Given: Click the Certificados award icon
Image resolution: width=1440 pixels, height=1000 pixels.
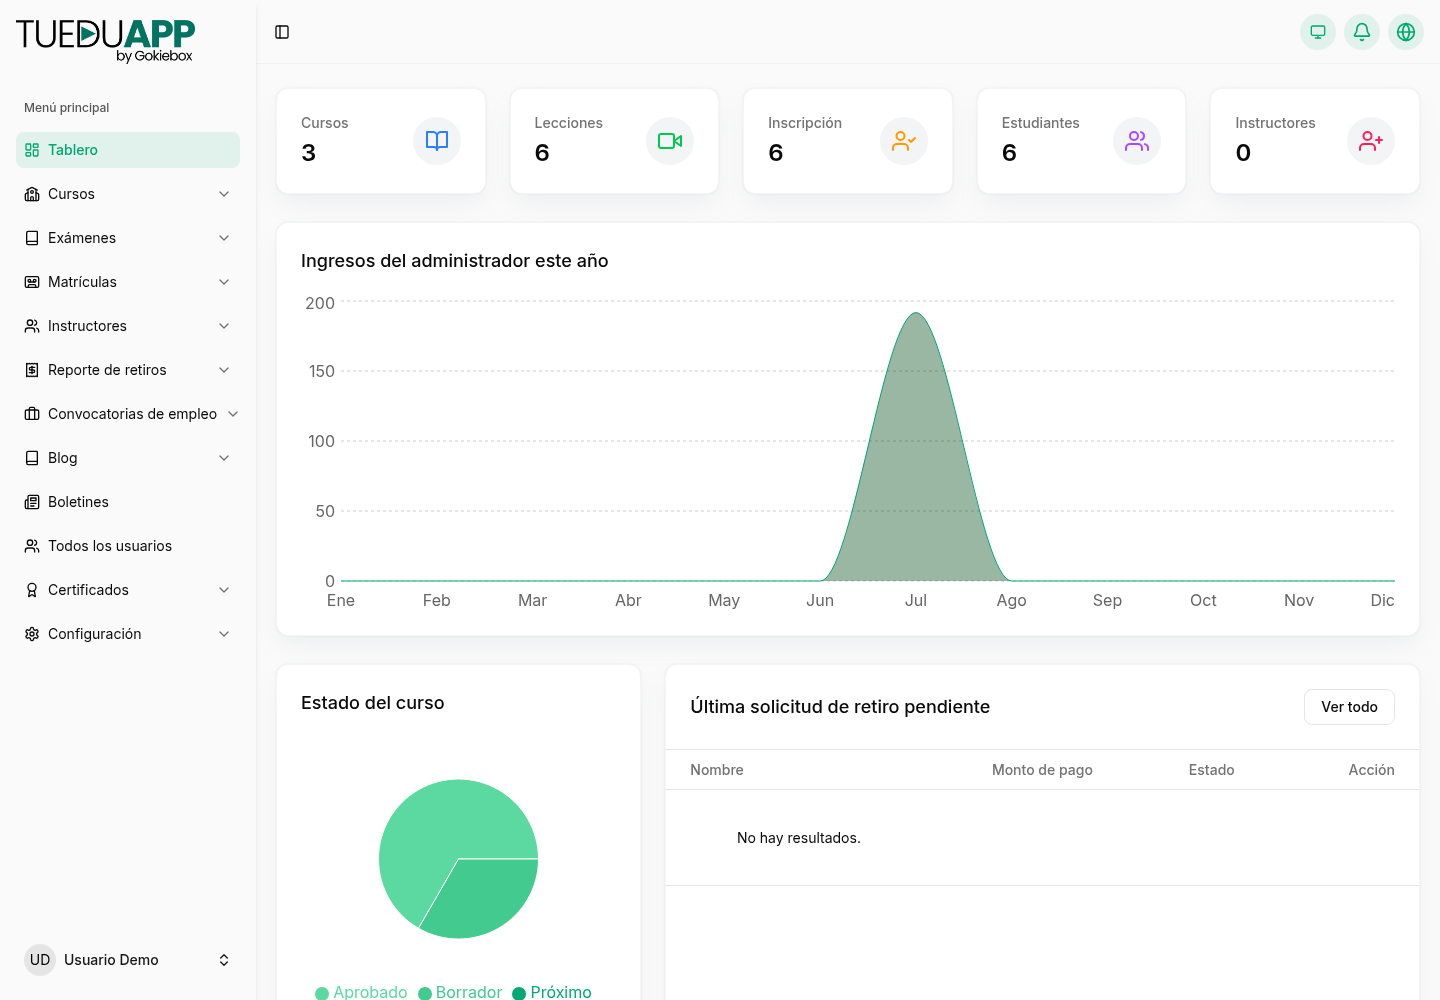Looking at the screenshot, I should pos(32,590).
